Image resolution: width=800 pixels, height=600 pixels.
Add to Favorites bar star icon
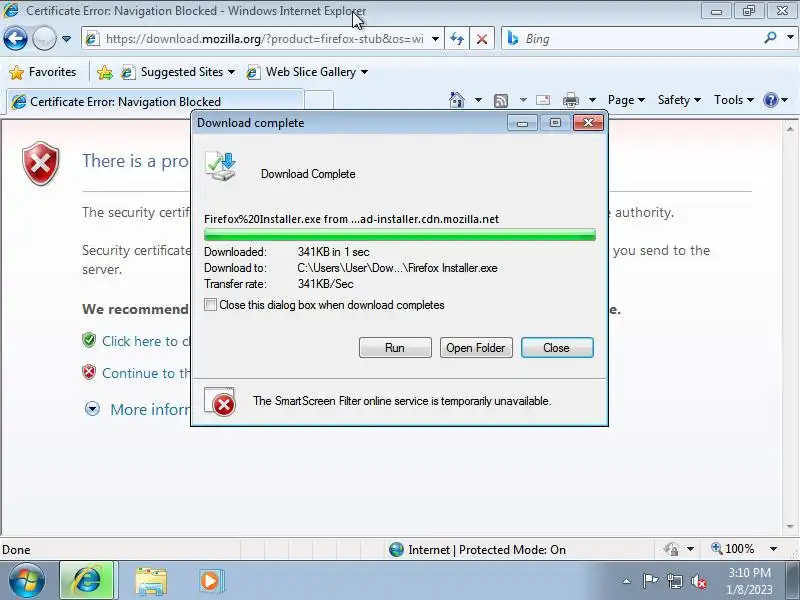(105, 72)
